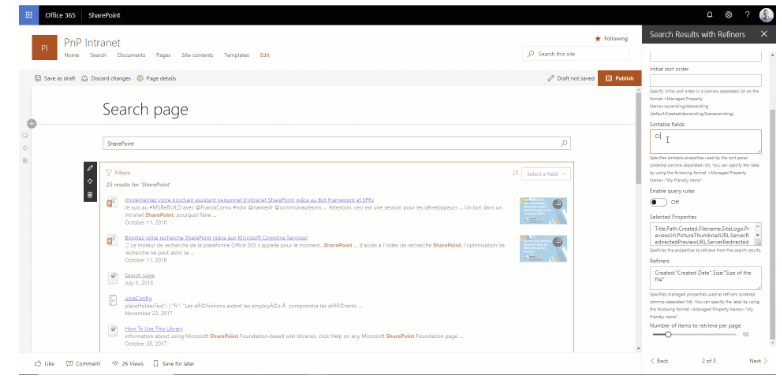Open Documents in site navigation
Image resolution: width=782 pixels, height=383 pixels.
pyautogui.click(x=131, y=55)
